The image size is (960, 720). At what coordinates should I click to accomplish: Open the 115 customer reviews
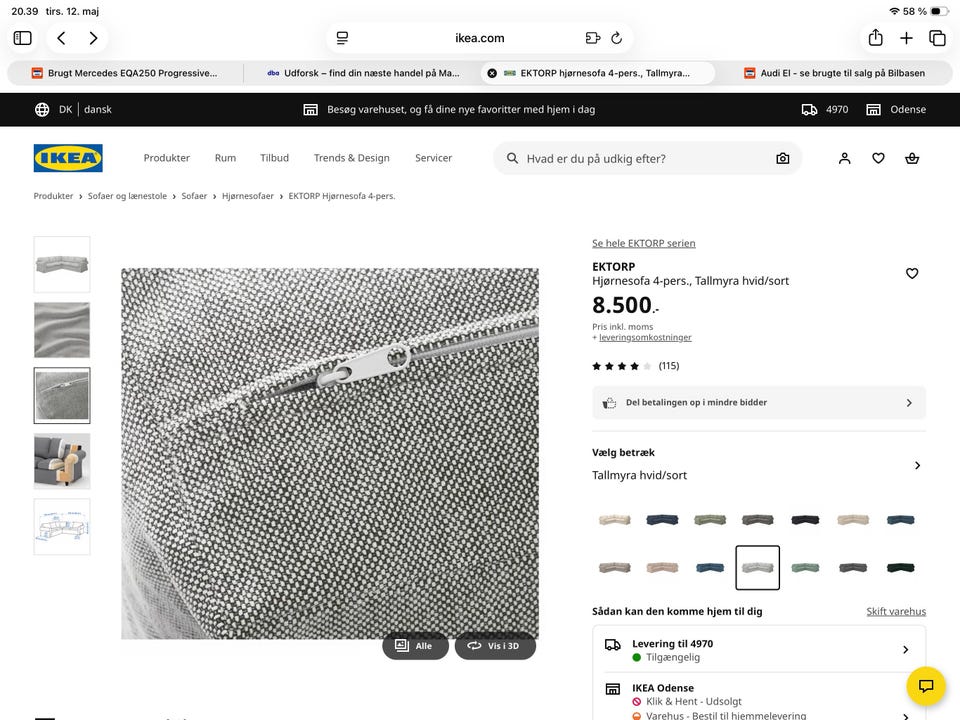tap(636, 366)
